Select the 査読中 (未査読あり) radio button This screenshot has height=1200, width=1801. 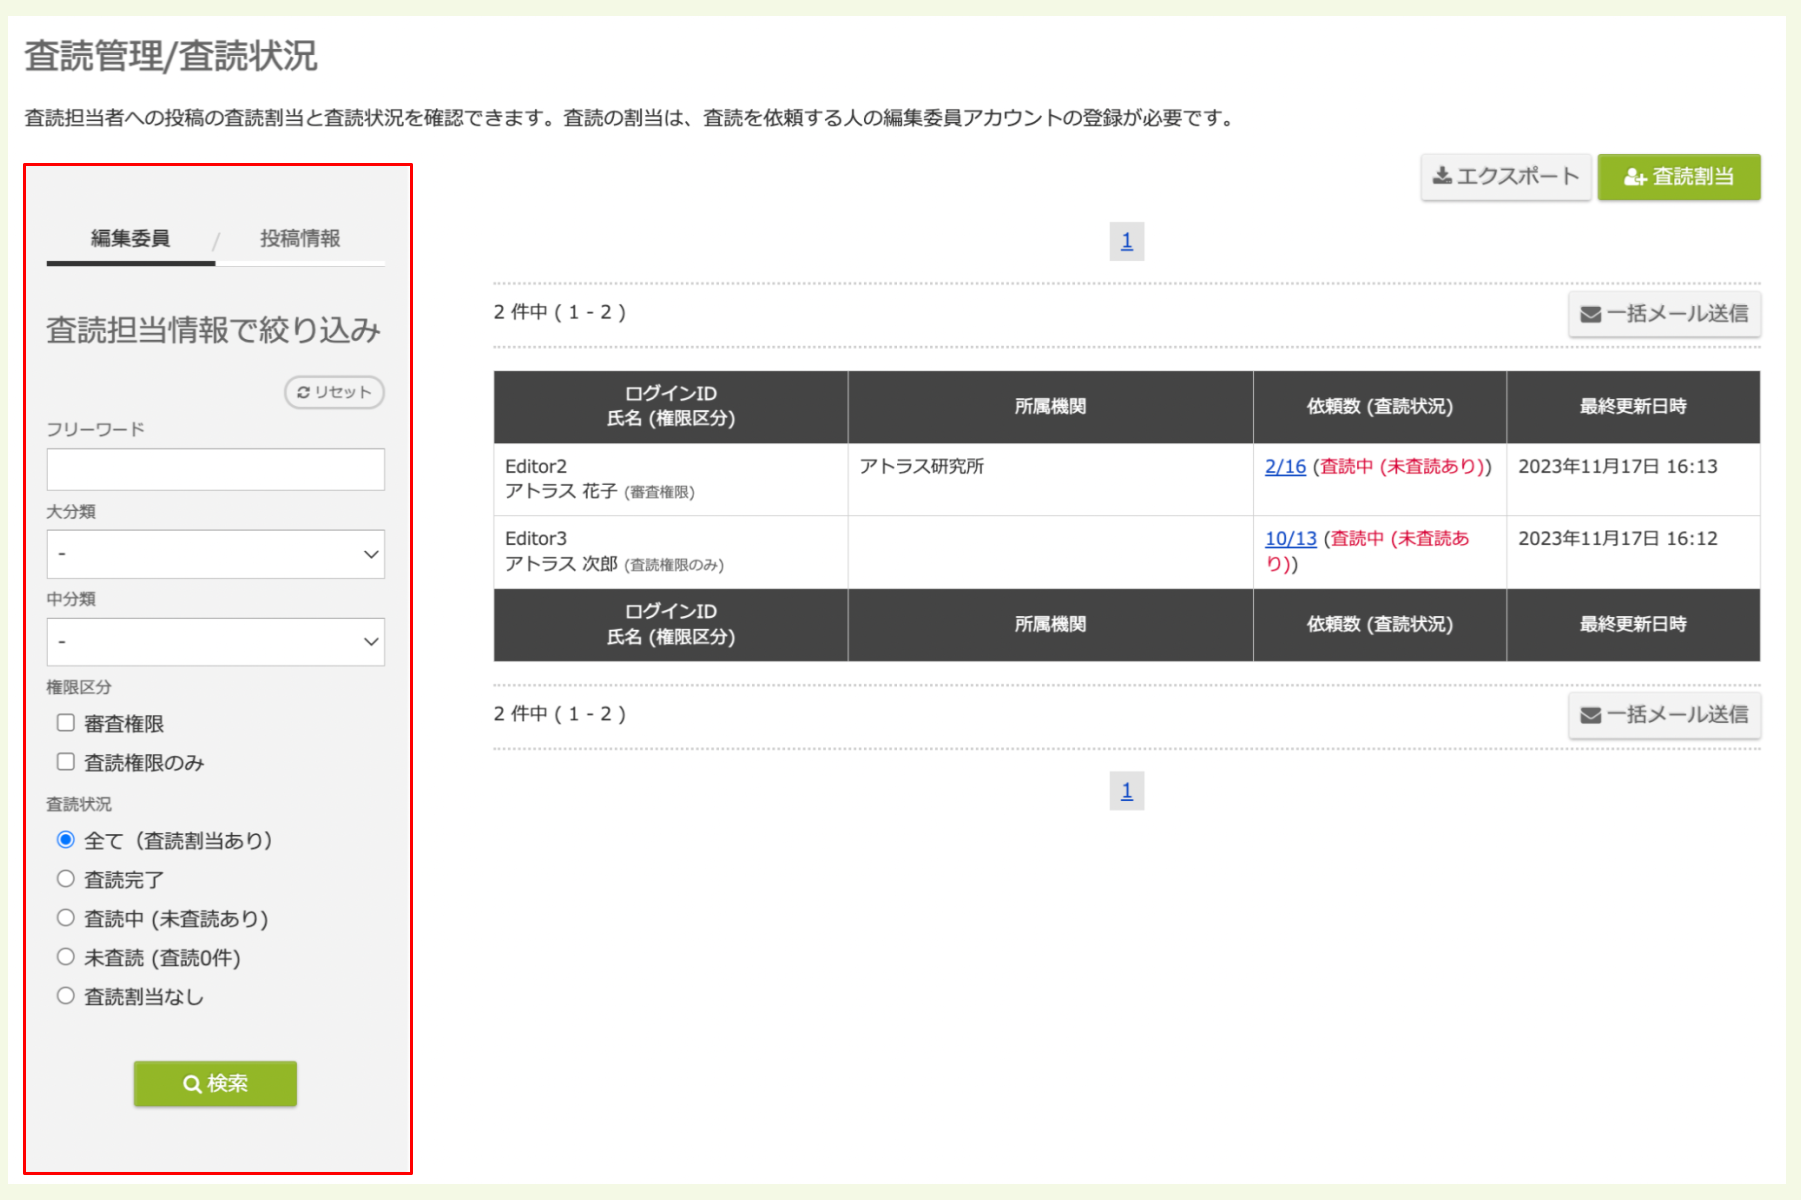click(66, 917)
